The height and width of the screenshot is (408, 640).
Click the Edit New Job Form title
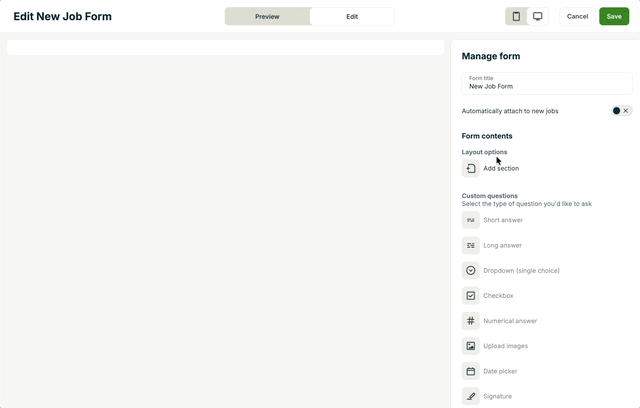(x=62, y=16)
